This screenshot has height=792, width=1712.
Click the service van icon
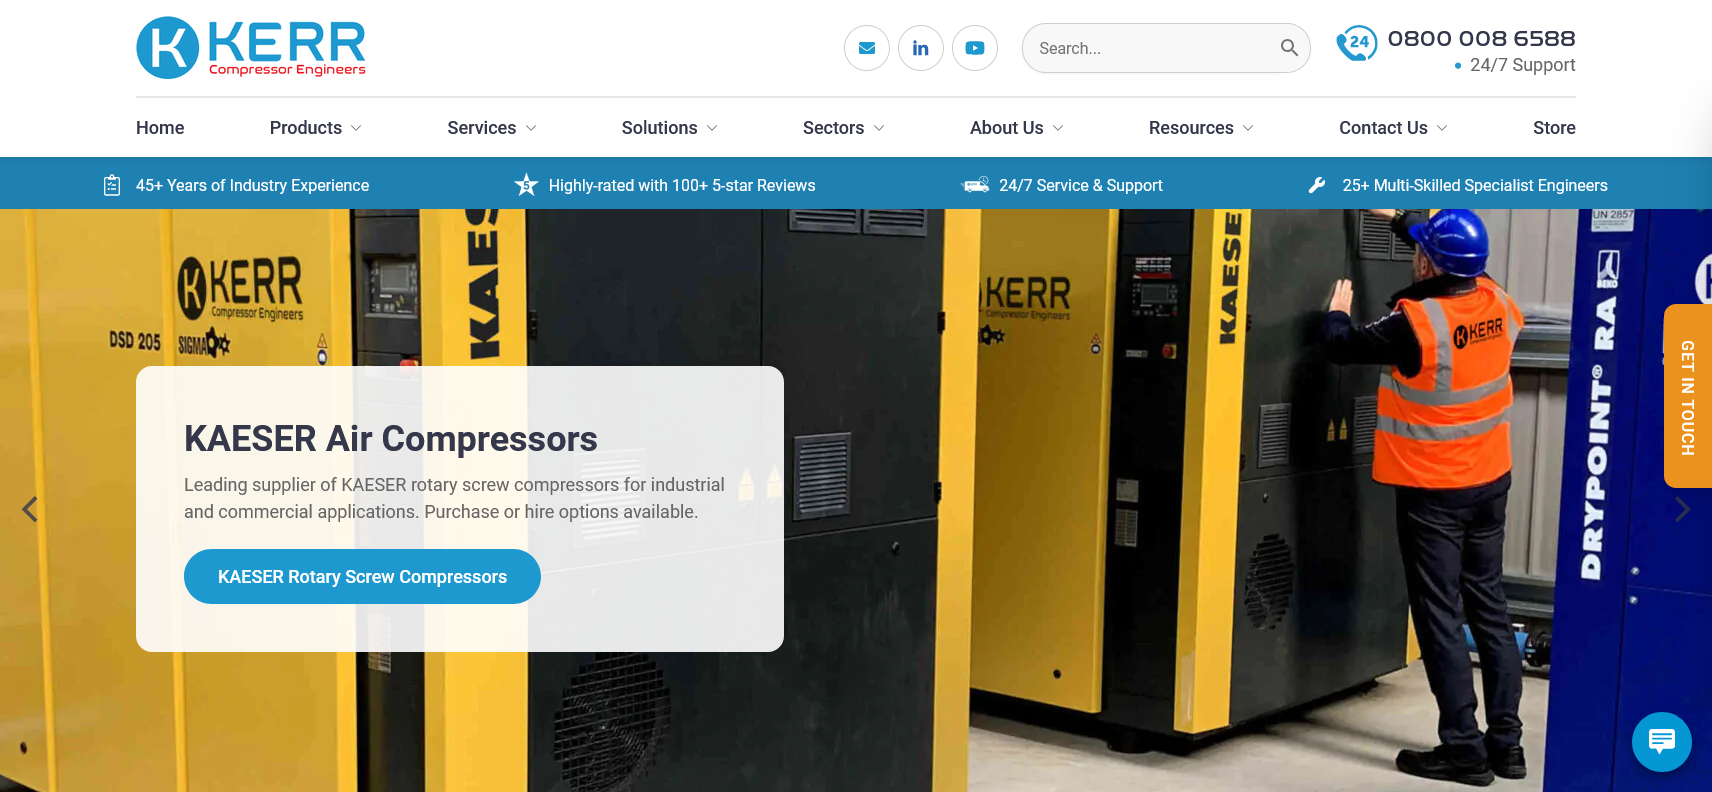pos(976,185)
